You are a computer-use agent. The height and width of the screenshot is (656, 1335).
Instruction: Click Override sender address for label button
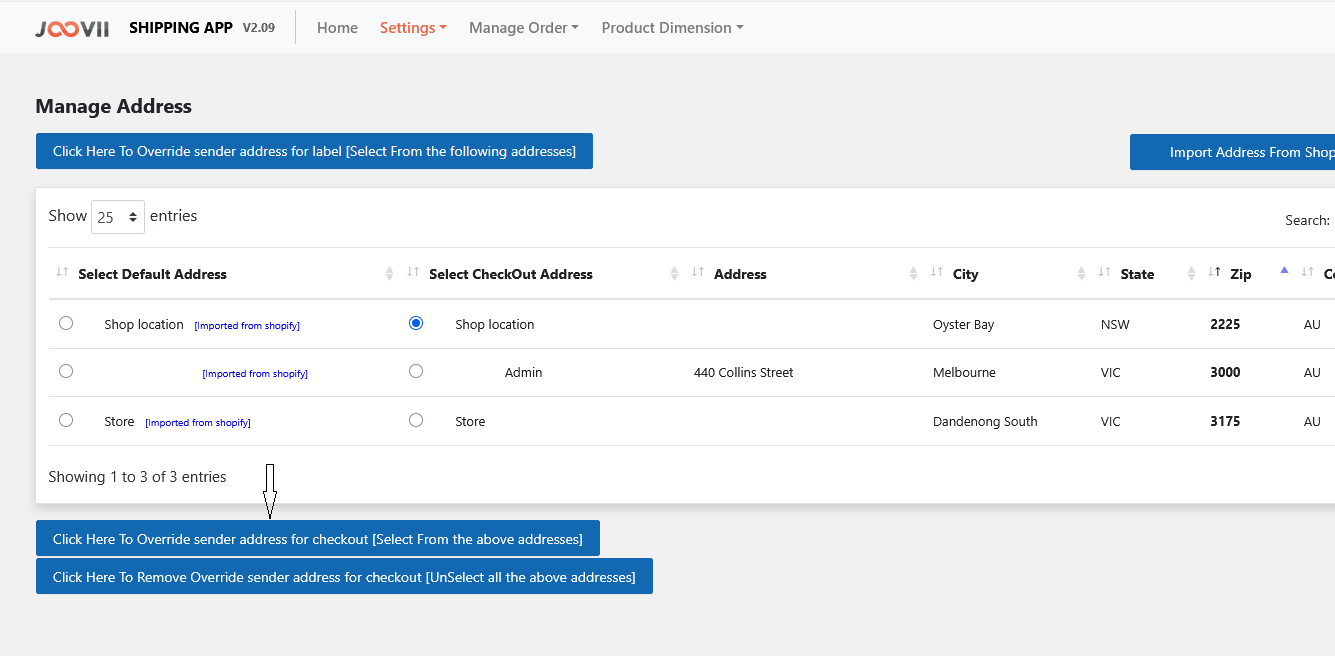[x=314, y=151]
